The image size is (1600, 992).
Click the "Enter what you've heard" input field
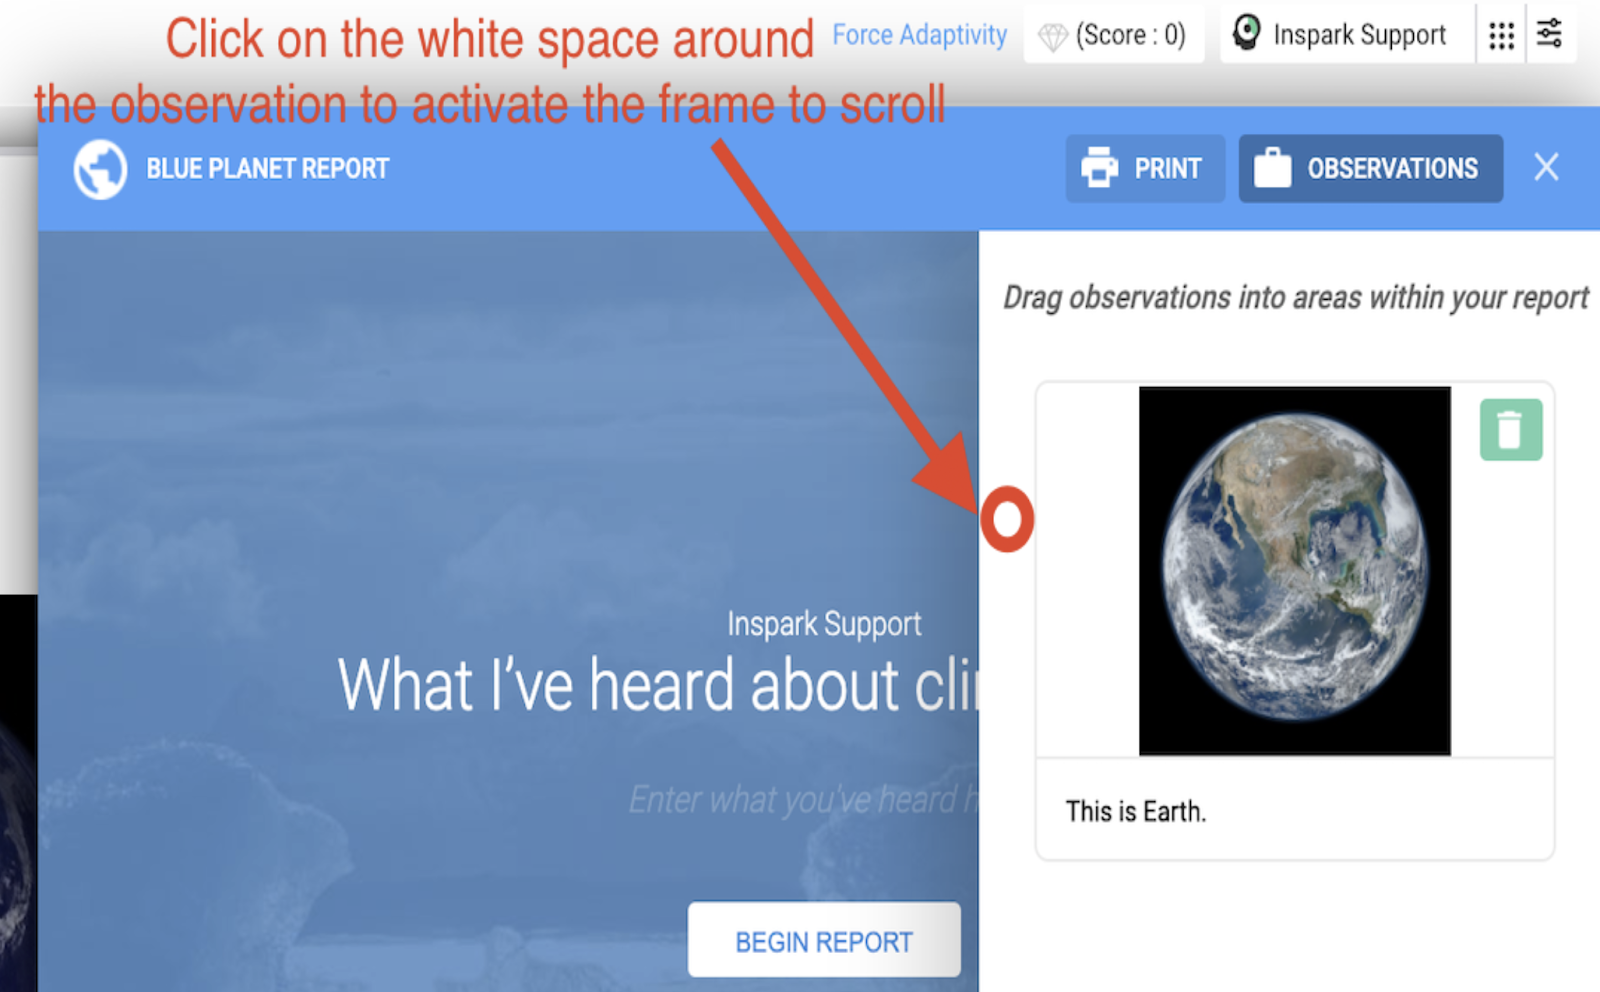pyautogui.click(x=803, y=800)
